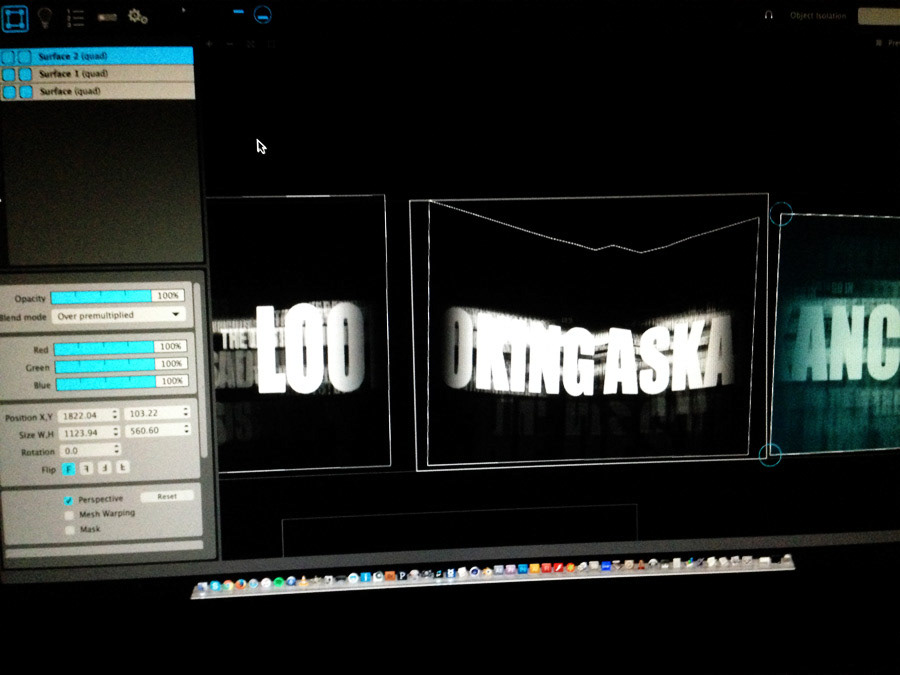The width and height of the screenshot is (900, 675).
Task: Click the teal ANC surface preview in canvas
Action: (x=835, y=333)
